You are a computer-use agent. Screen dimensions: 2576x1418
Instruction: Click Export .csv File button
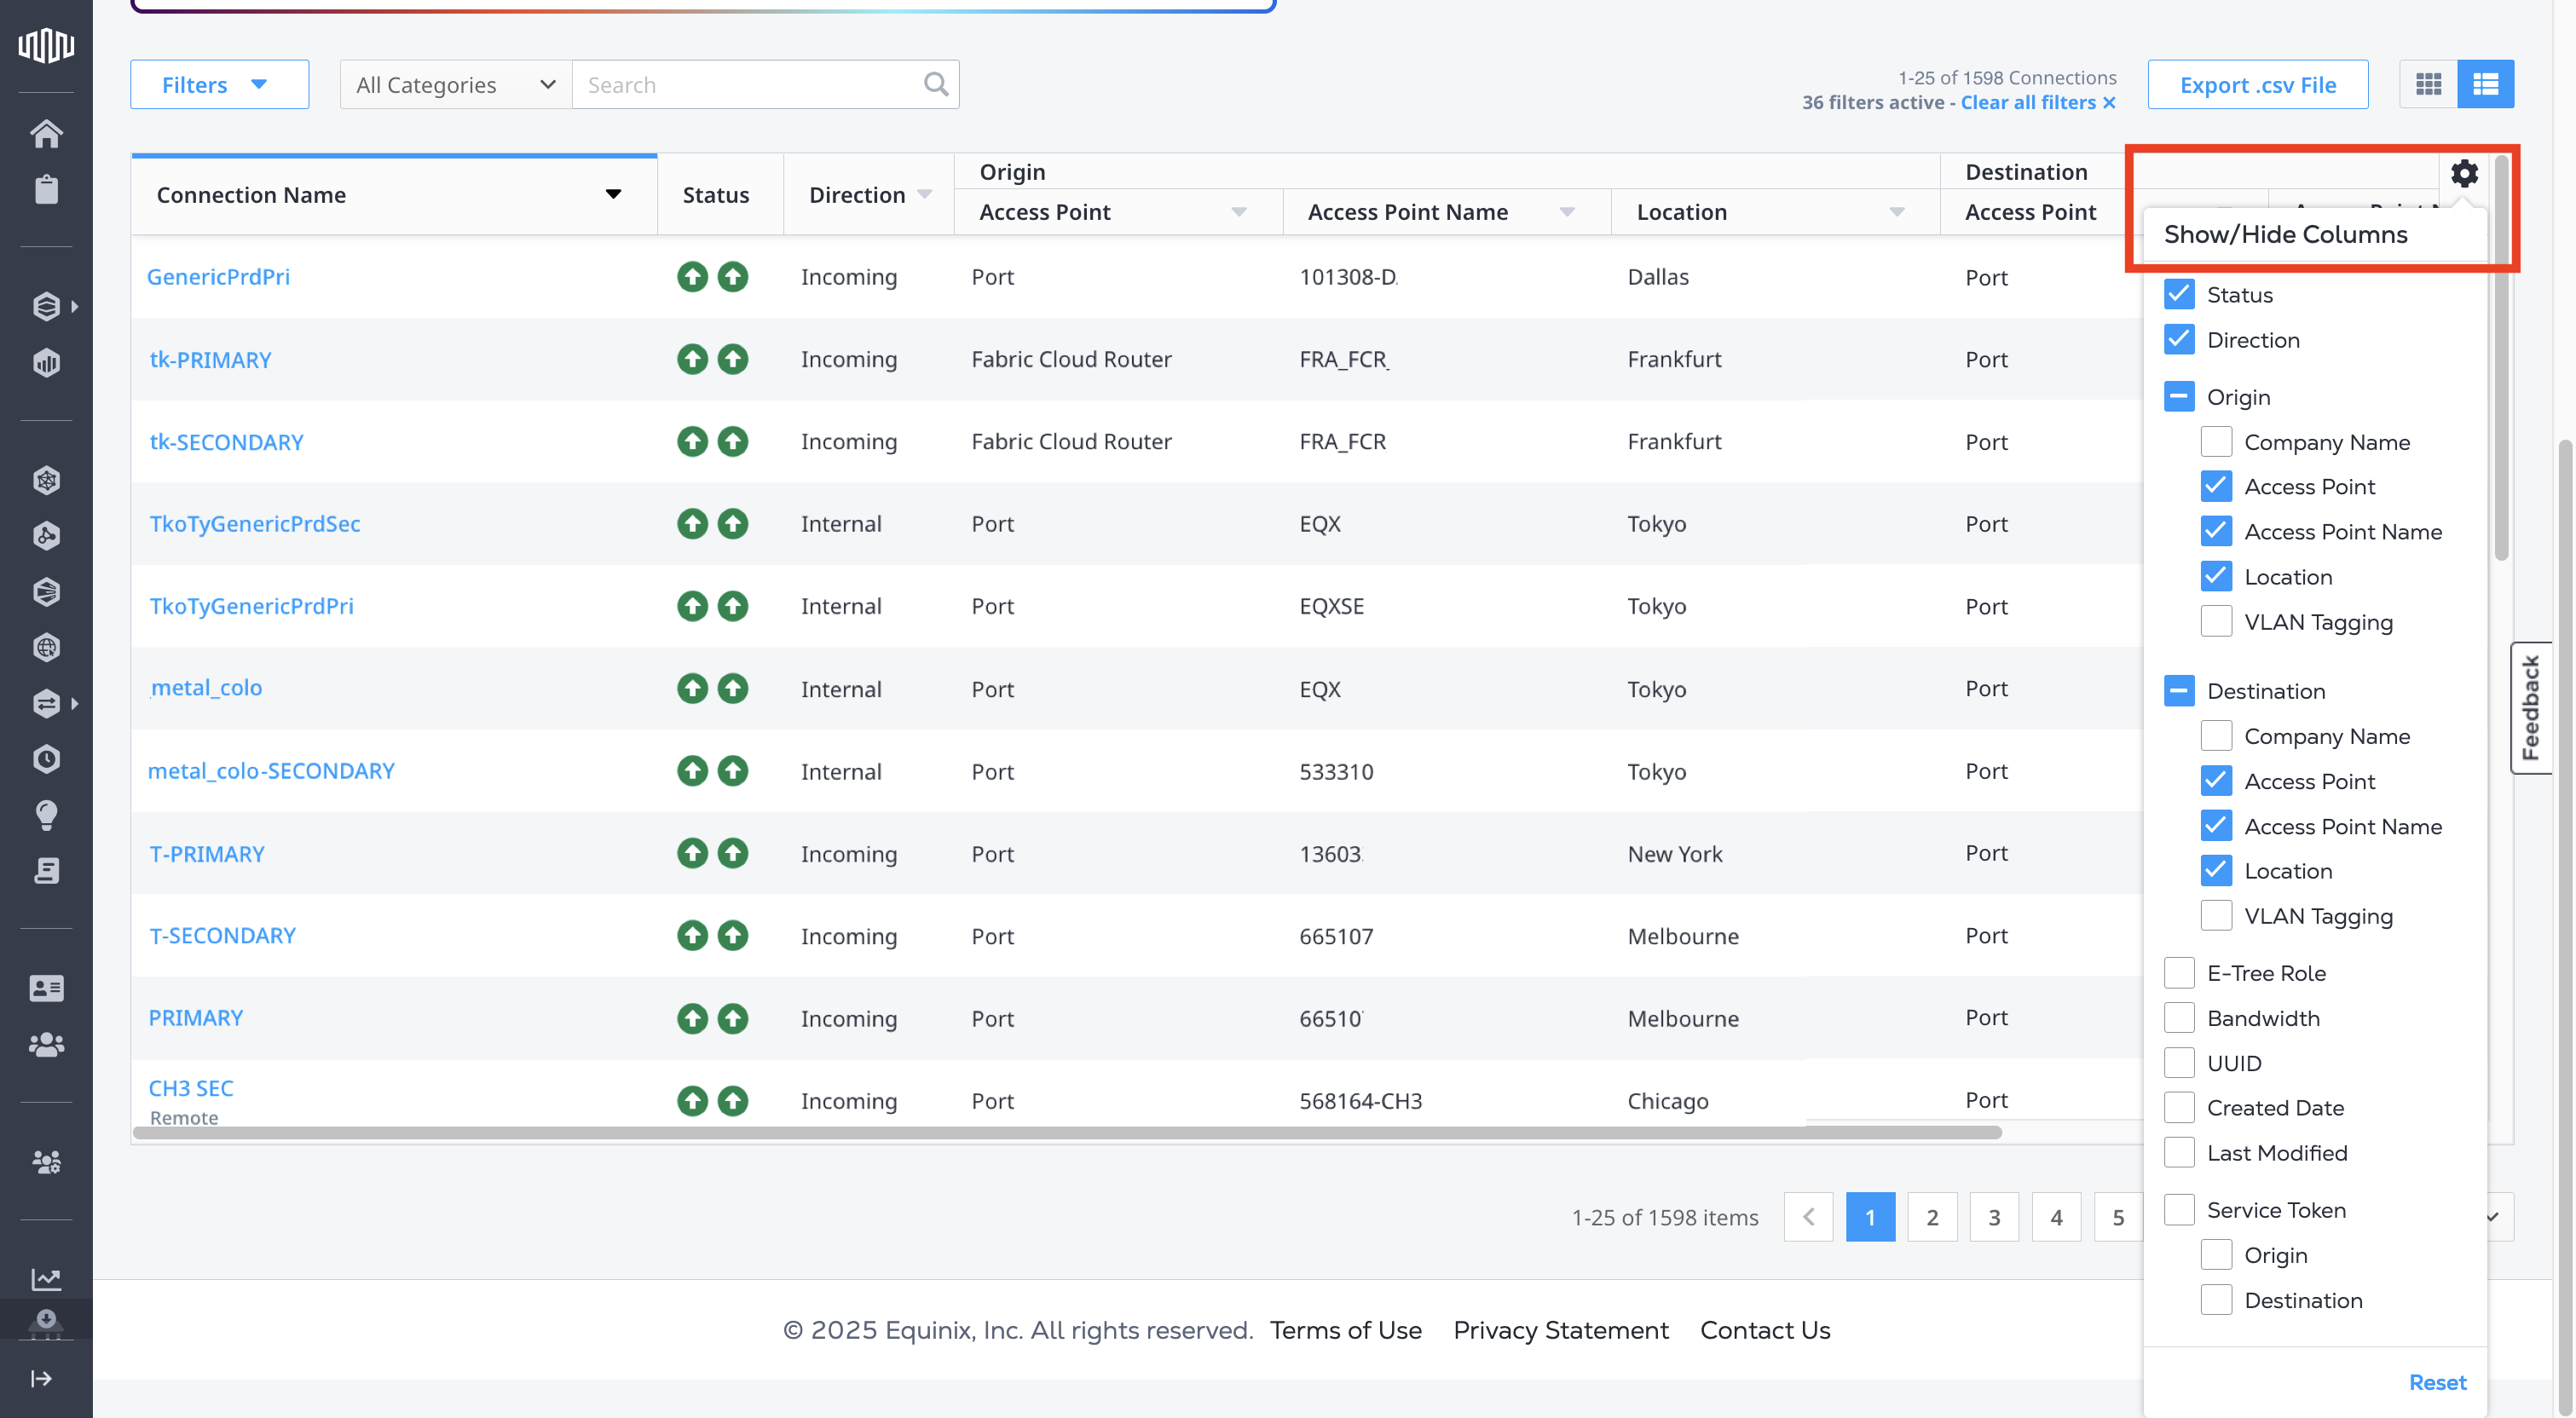click(2257, 85)
